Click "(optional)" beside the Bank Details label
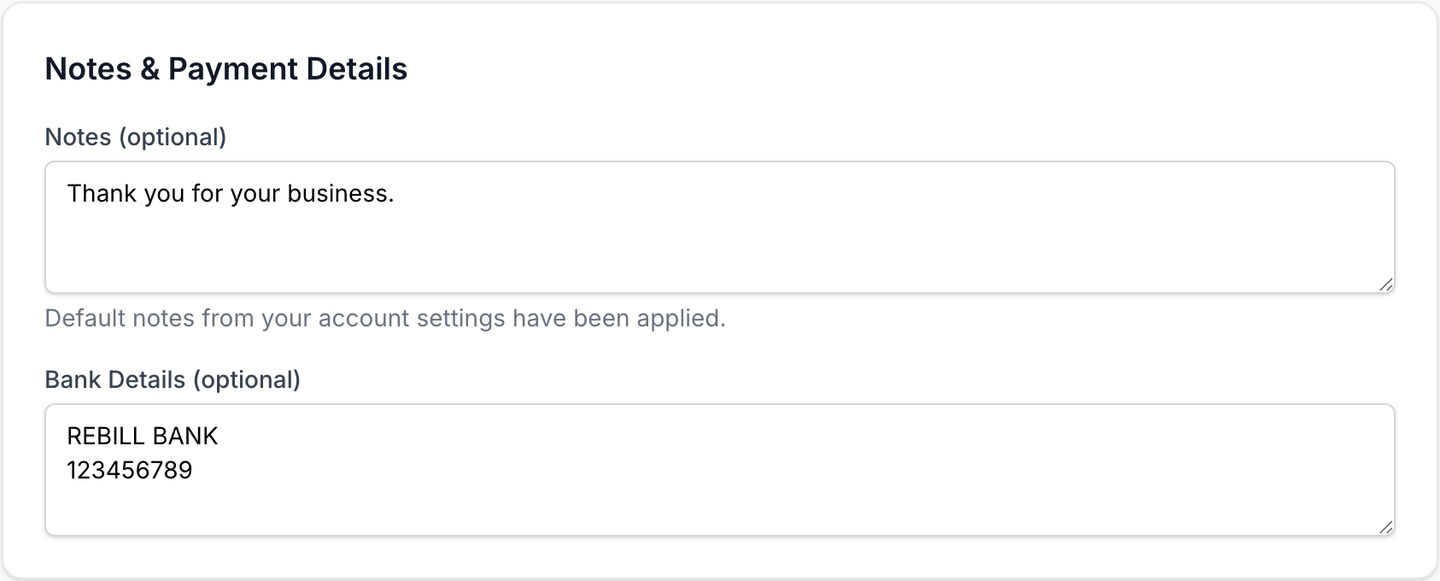The height and width of the screenshot is (581, 1440). [x=246, y=380]
